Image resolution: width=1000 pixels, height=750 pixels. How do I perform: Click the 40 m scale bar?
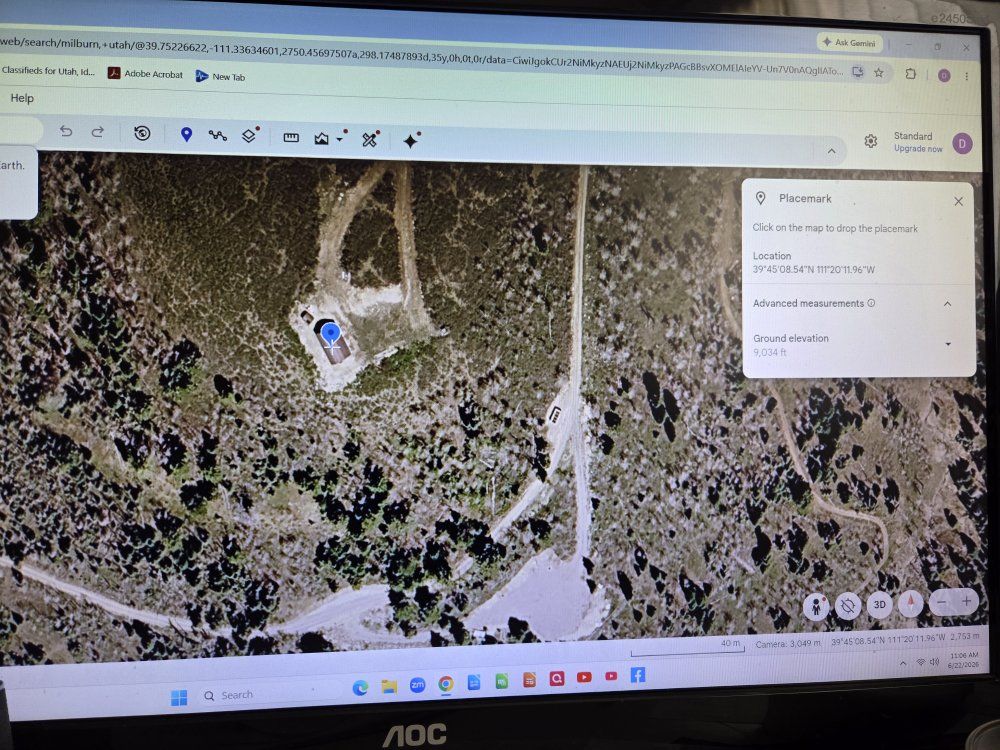688,648
